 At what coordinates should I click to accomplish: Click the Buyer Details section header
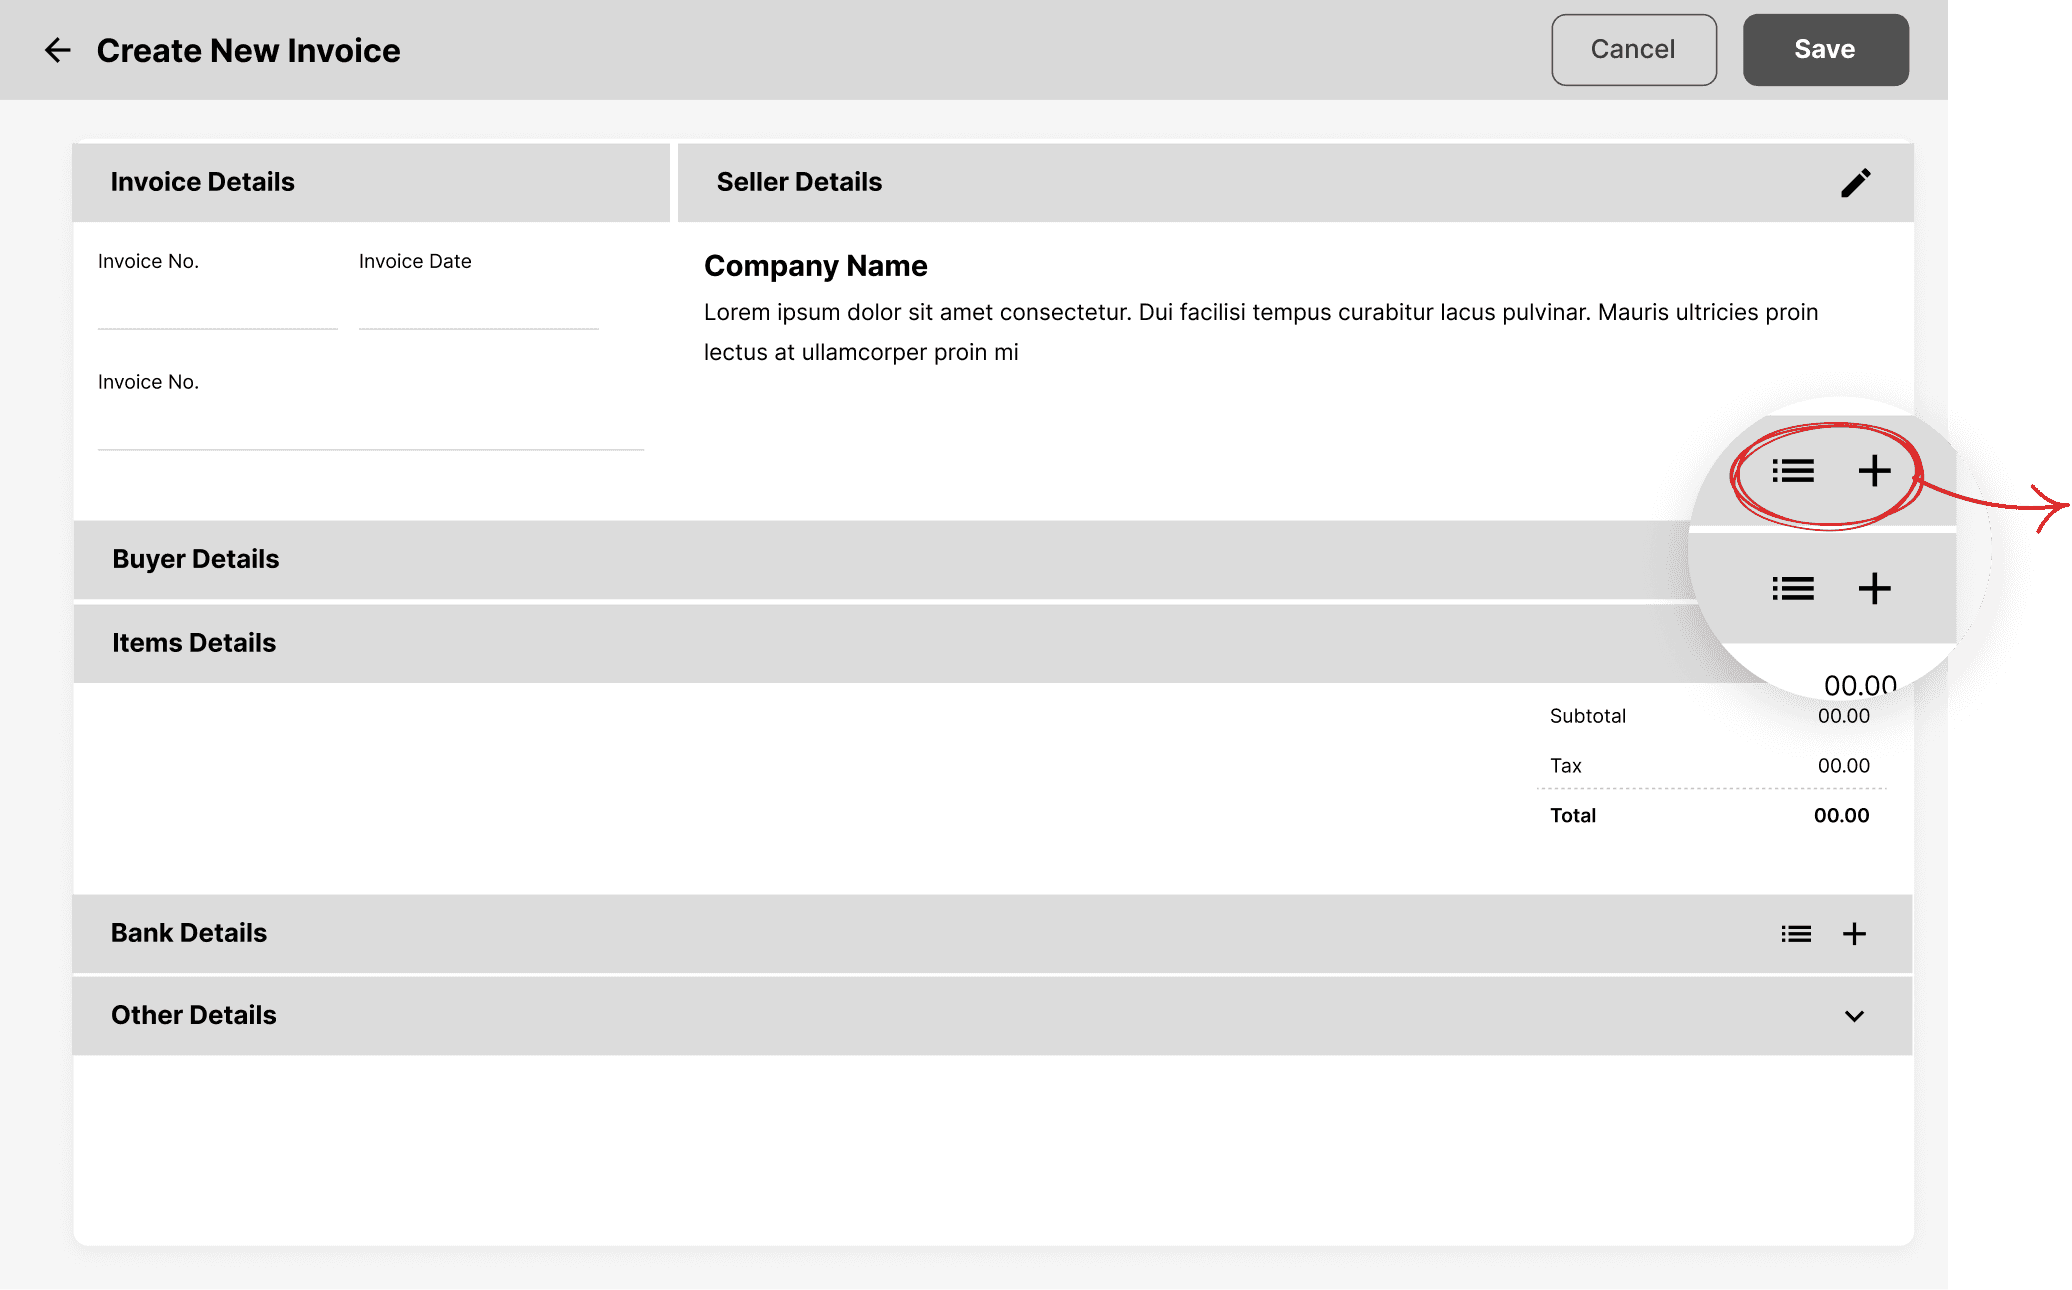coord(196,559)
